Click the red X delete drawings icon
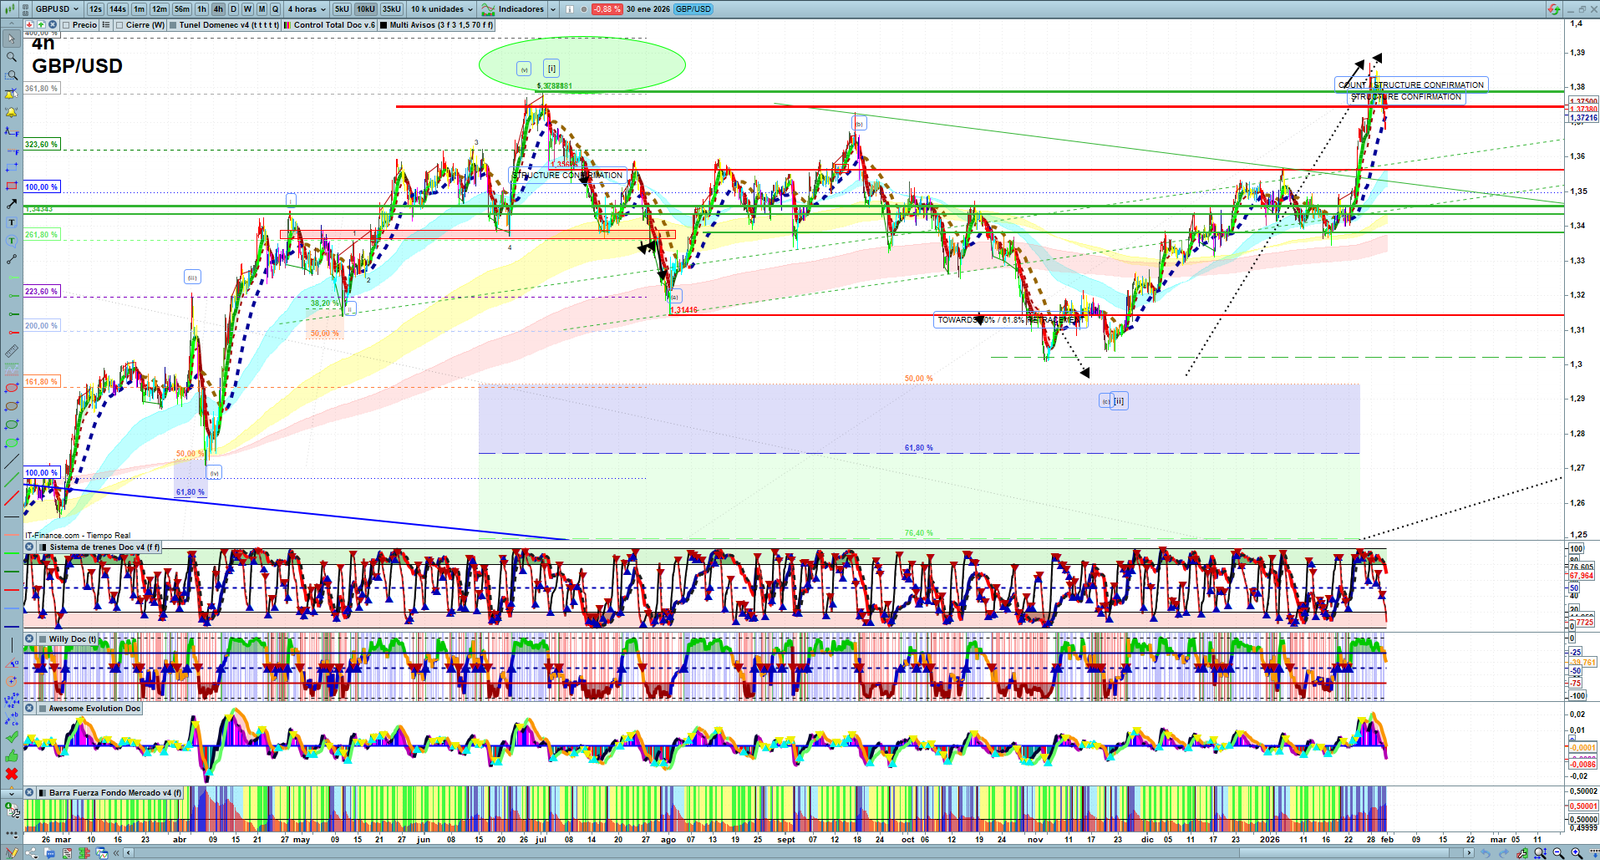Screen dimensions: 1600x860 [x=11, y=774]
